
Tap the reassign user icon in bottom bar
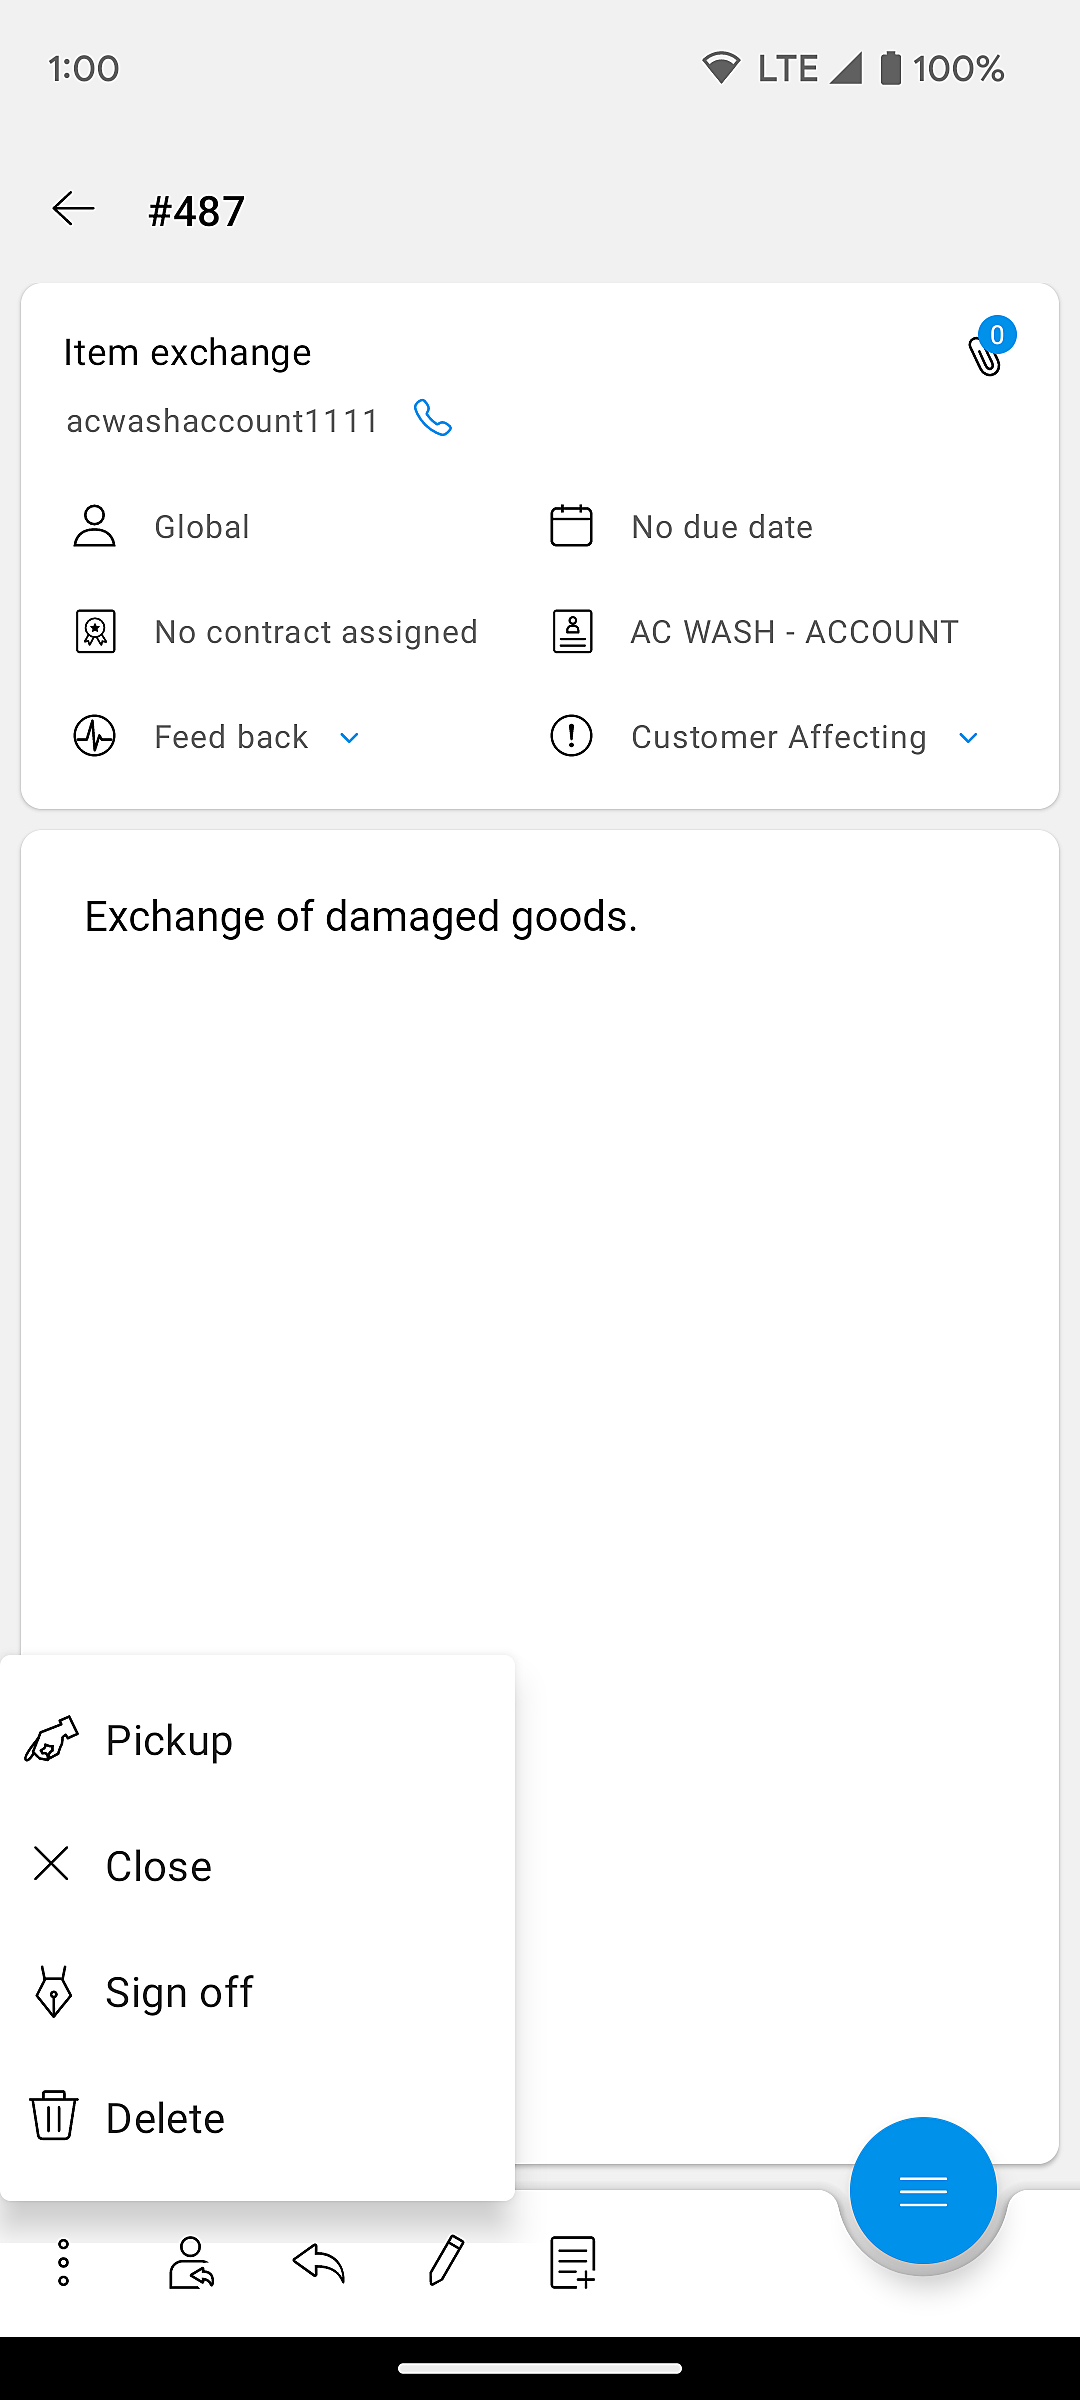tap(191, 2262)
